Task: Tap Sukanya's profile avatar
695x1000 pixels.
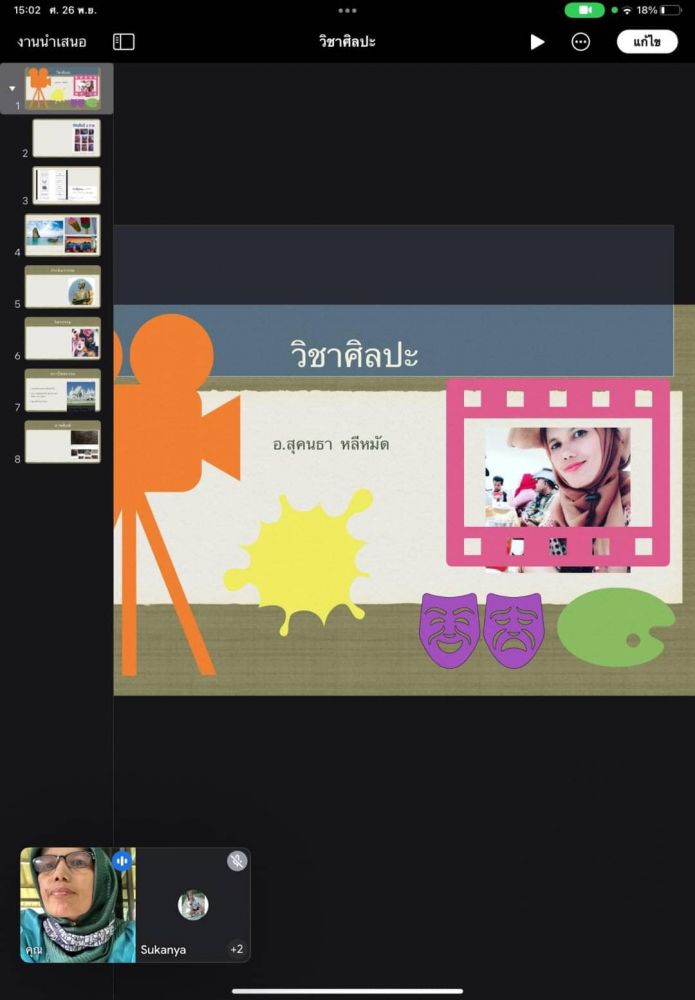Action: [x=193, y=905]
